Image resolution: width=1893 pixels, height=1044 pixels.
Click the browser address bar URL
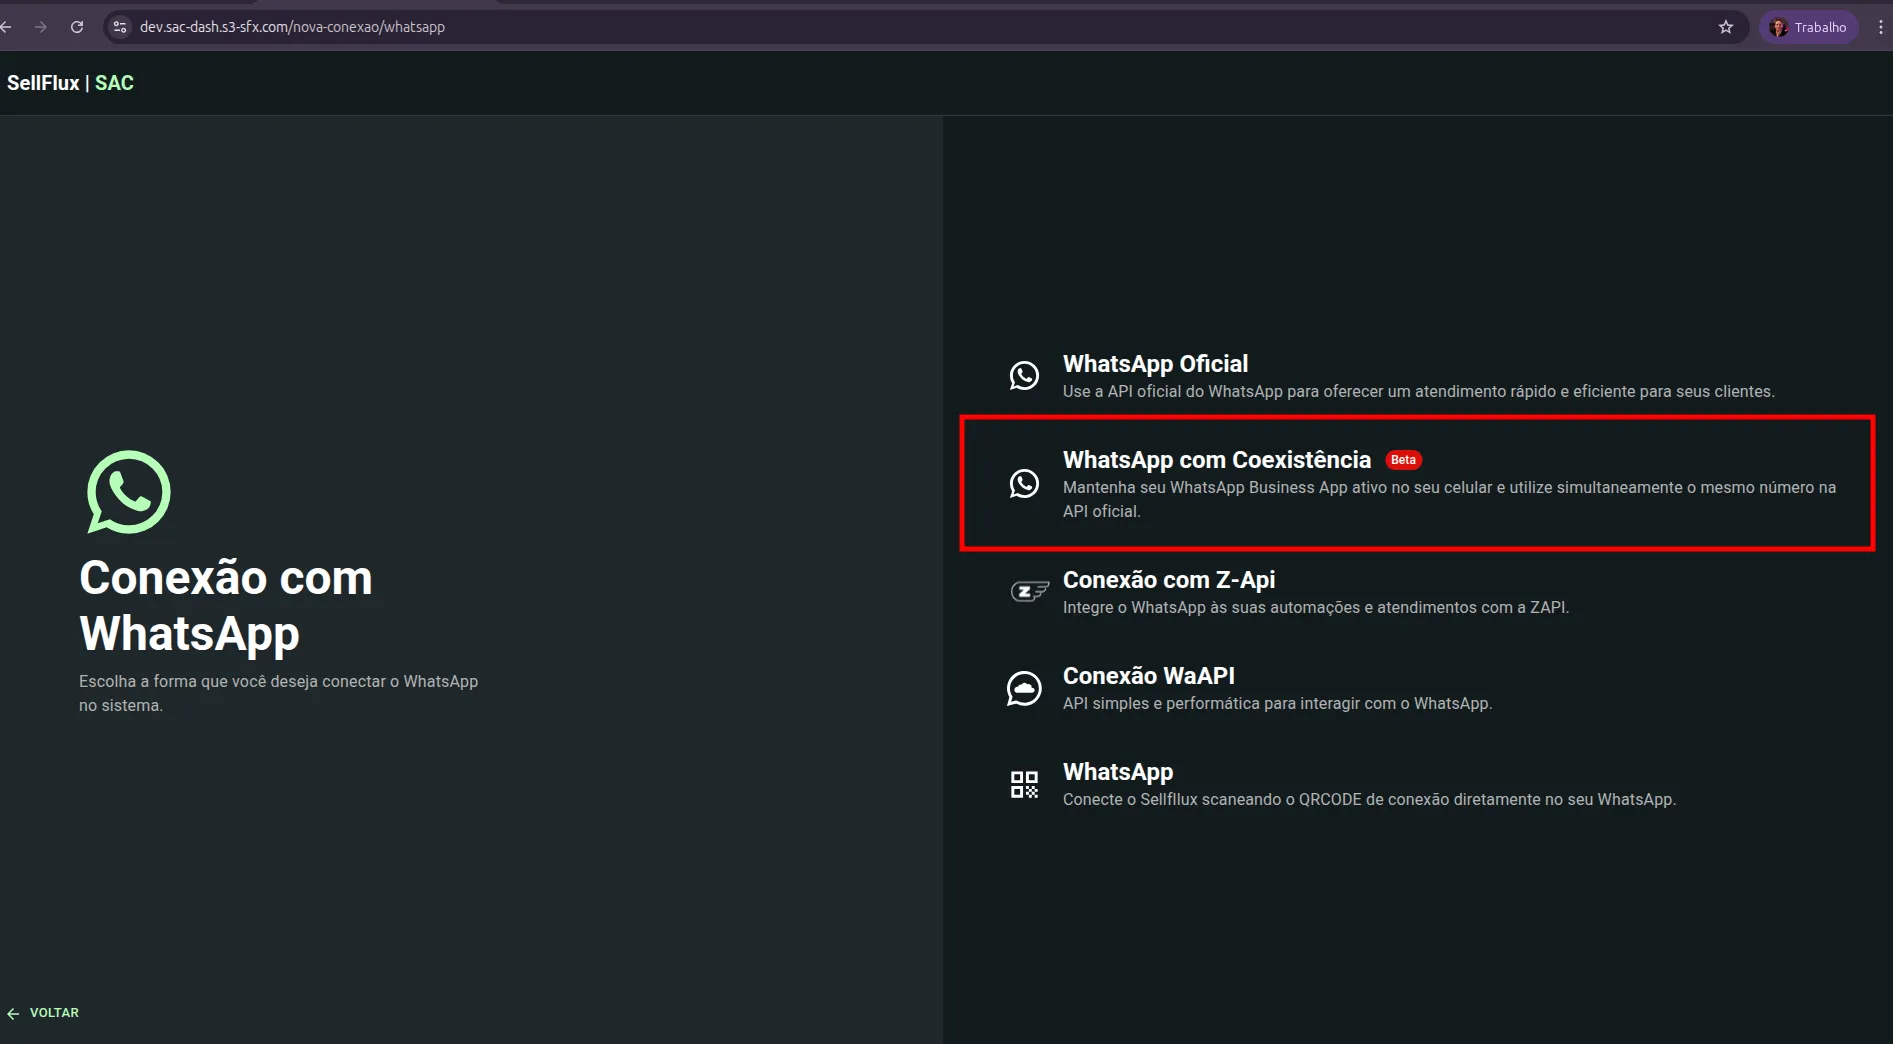pos(292,27)
